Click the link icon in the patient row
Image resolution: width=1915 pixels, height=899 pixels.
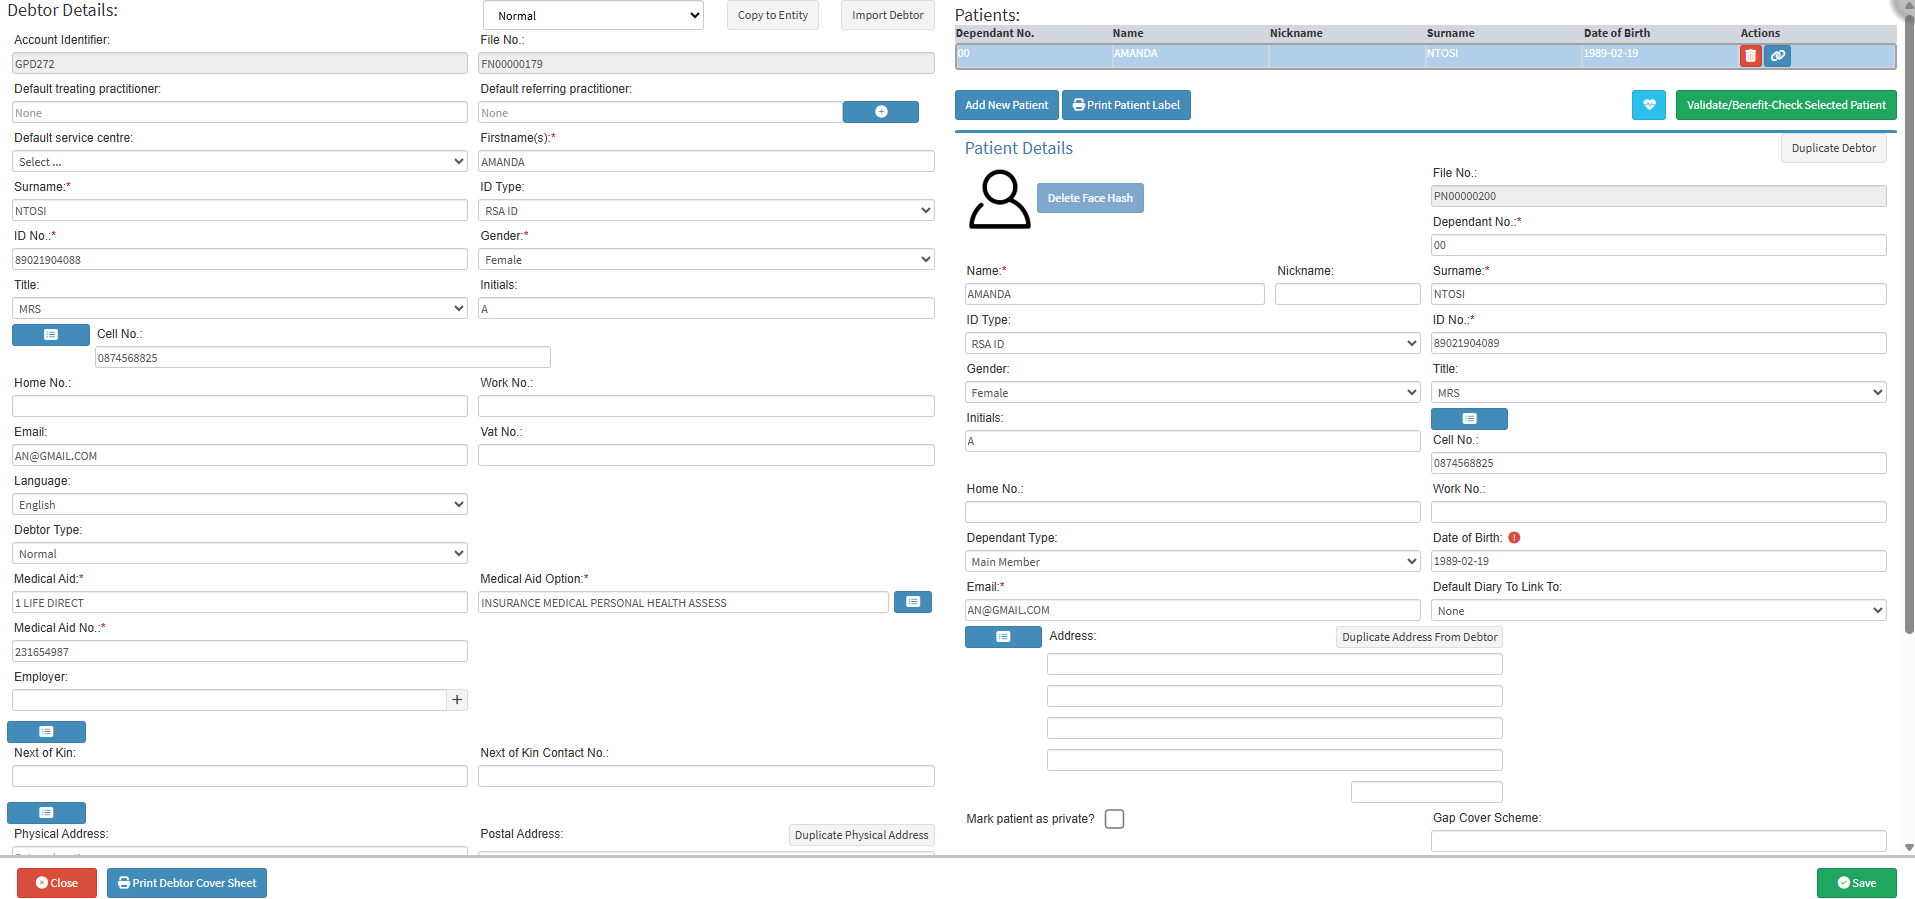coord(1777,56)
